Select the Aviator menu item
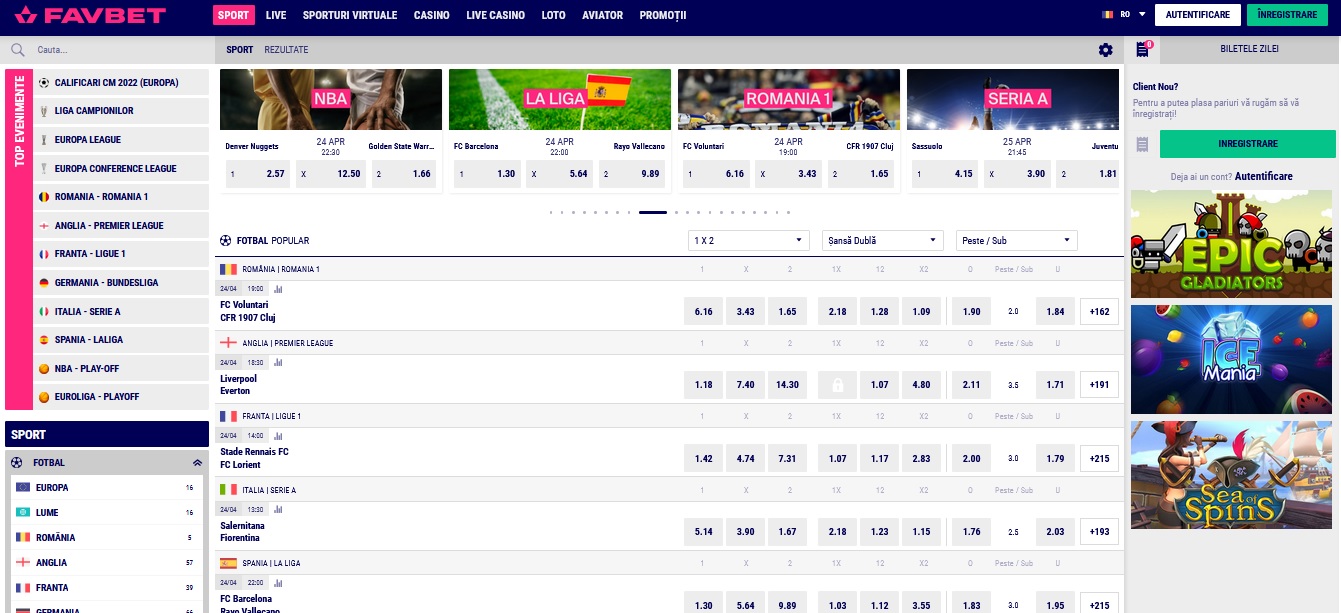Screen dimensions: 1341x613 pos(602,16)
